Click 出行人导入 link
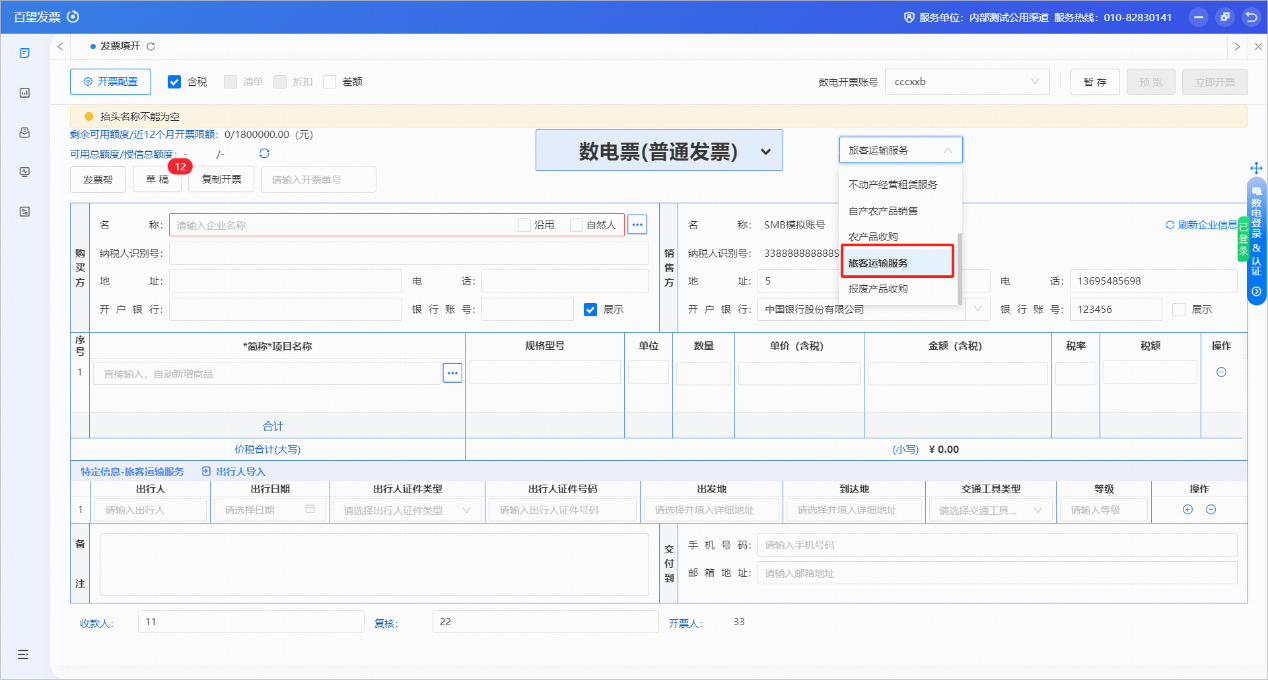 (x=233, y=471)
